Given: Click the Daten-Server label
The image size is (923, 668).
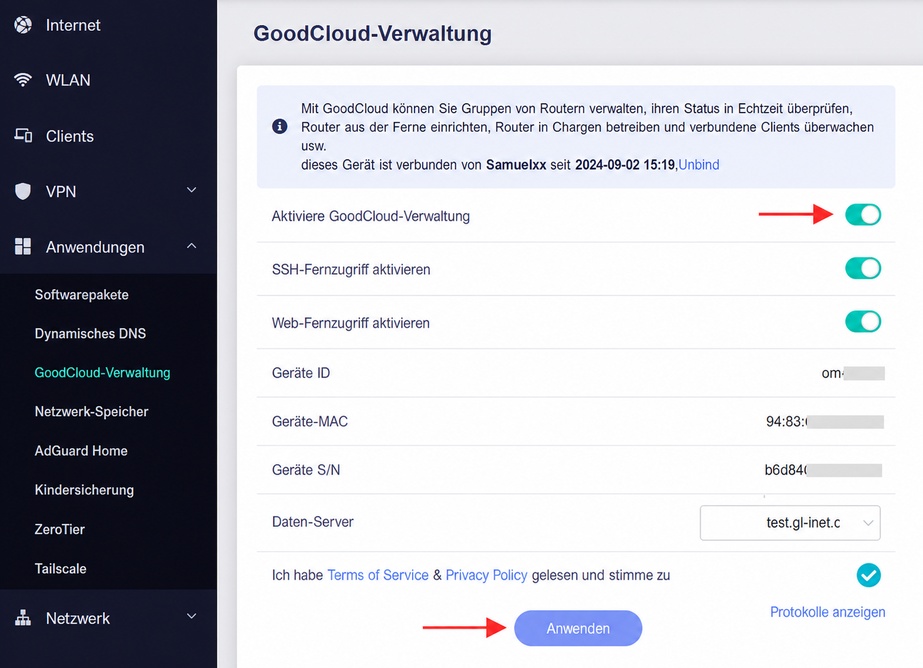Looking at the screenshot, I should pos(313,522).
